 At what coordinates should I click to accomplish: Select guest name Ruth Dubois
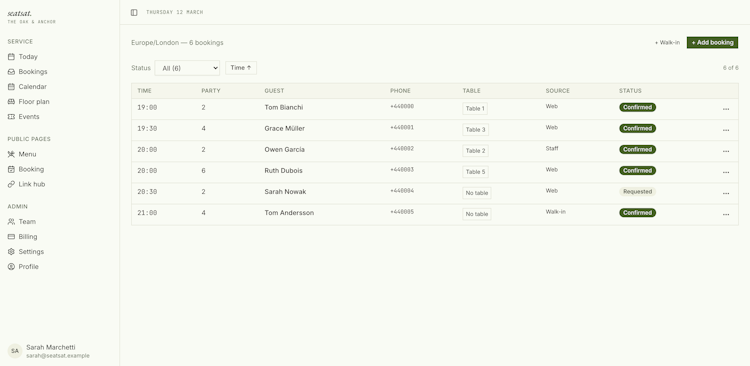coord(283,170)
